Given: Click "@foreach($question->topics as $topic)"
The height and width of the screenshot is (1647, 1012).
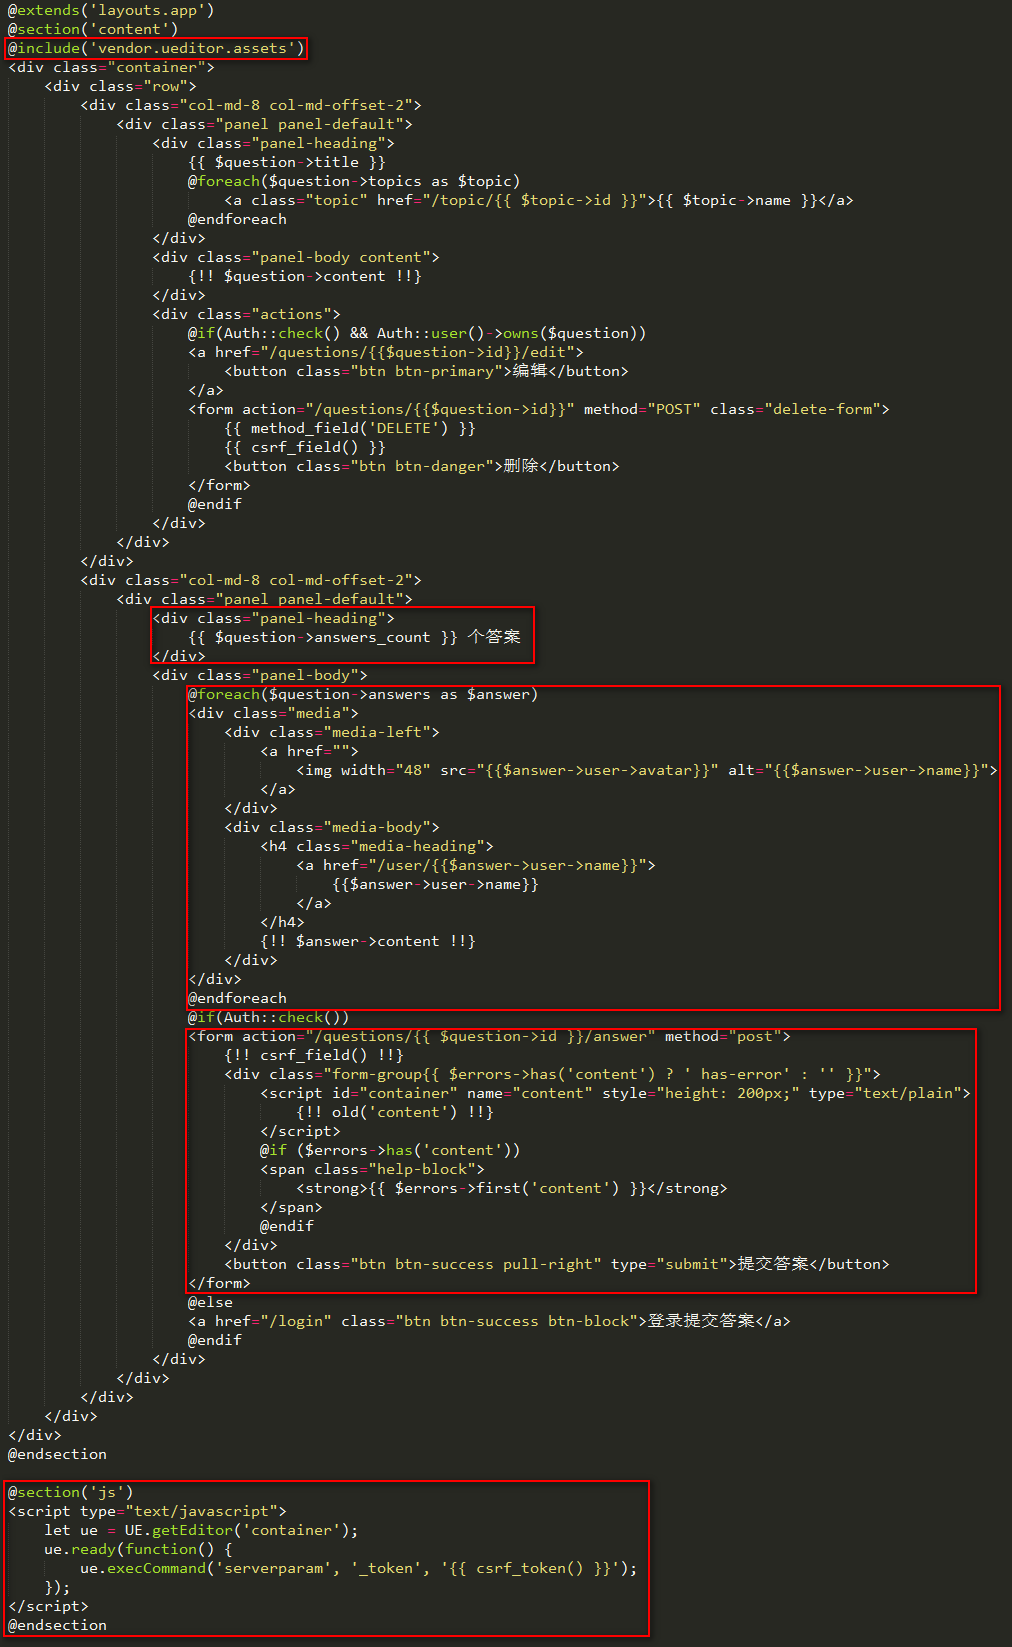Looking at the screenshot, I should tap(354, 181).
